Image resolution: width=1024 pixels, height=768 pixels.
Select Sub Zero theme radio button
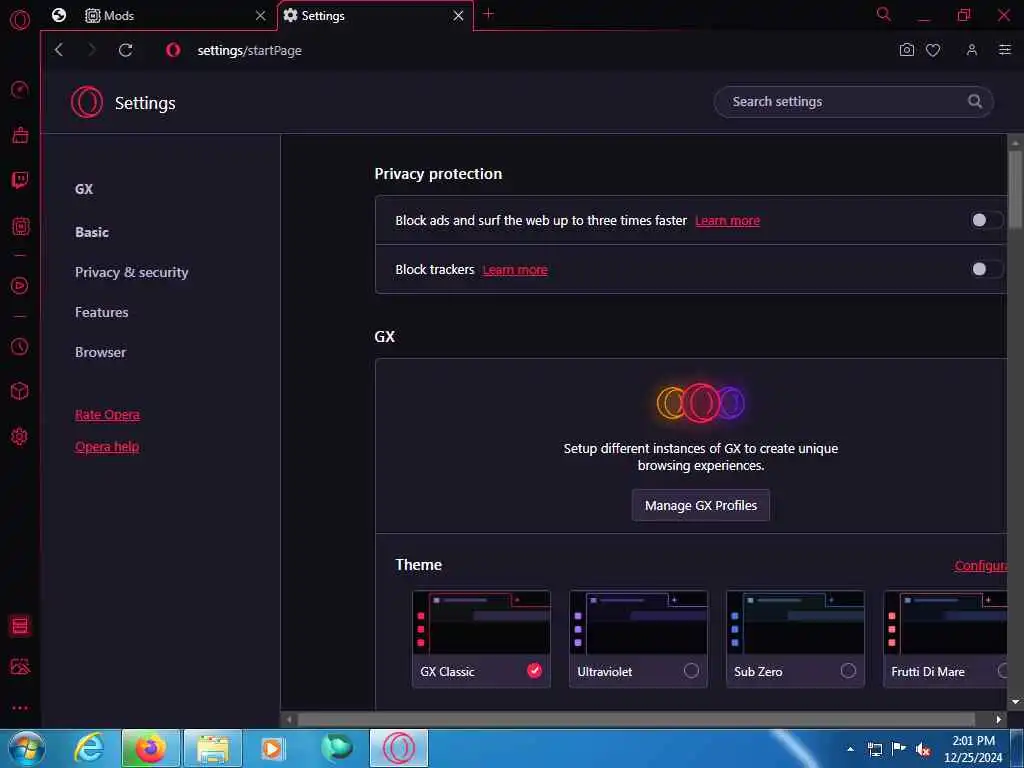(848, 670)
